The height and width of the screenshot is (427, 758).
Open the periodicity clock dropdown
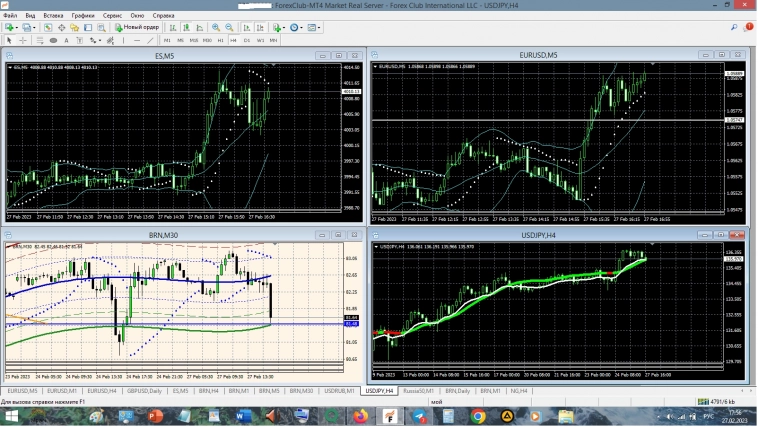coord(299,28)
